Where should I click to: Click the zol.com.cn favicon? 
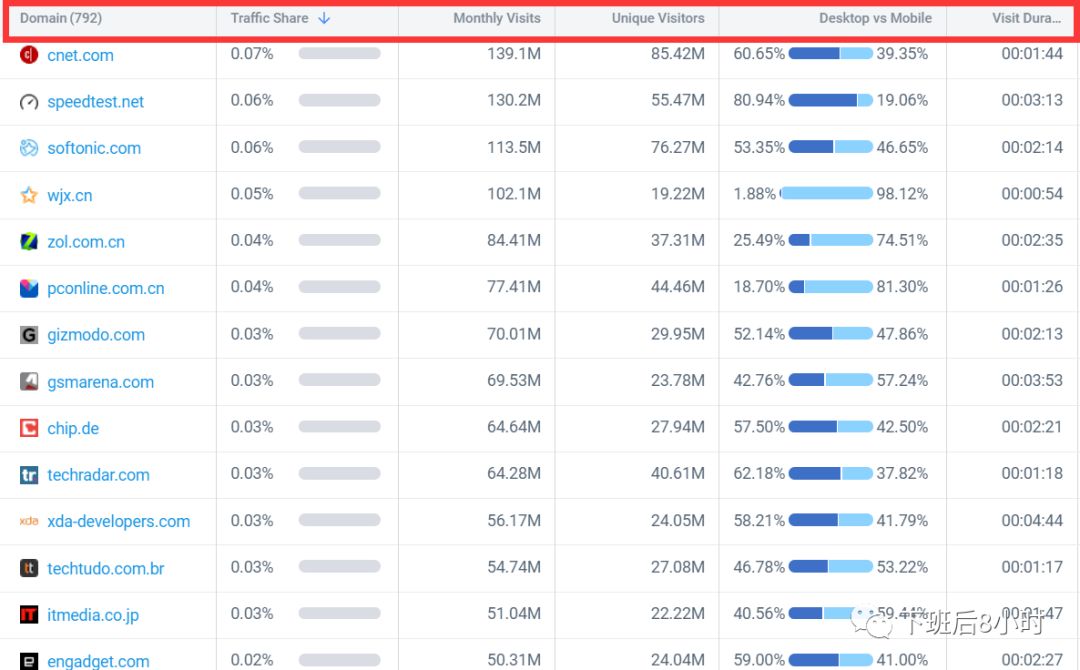coord(29,242)
